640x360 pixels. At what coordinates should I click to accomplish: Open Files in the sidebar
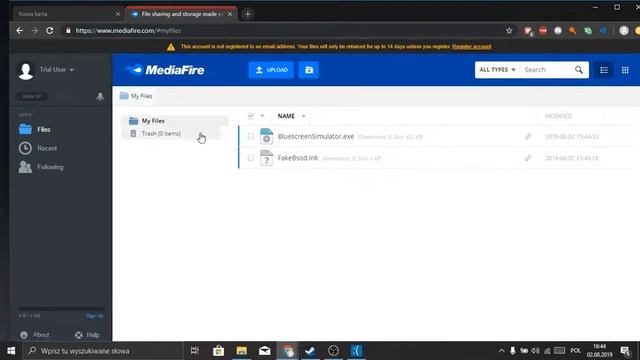35,129
